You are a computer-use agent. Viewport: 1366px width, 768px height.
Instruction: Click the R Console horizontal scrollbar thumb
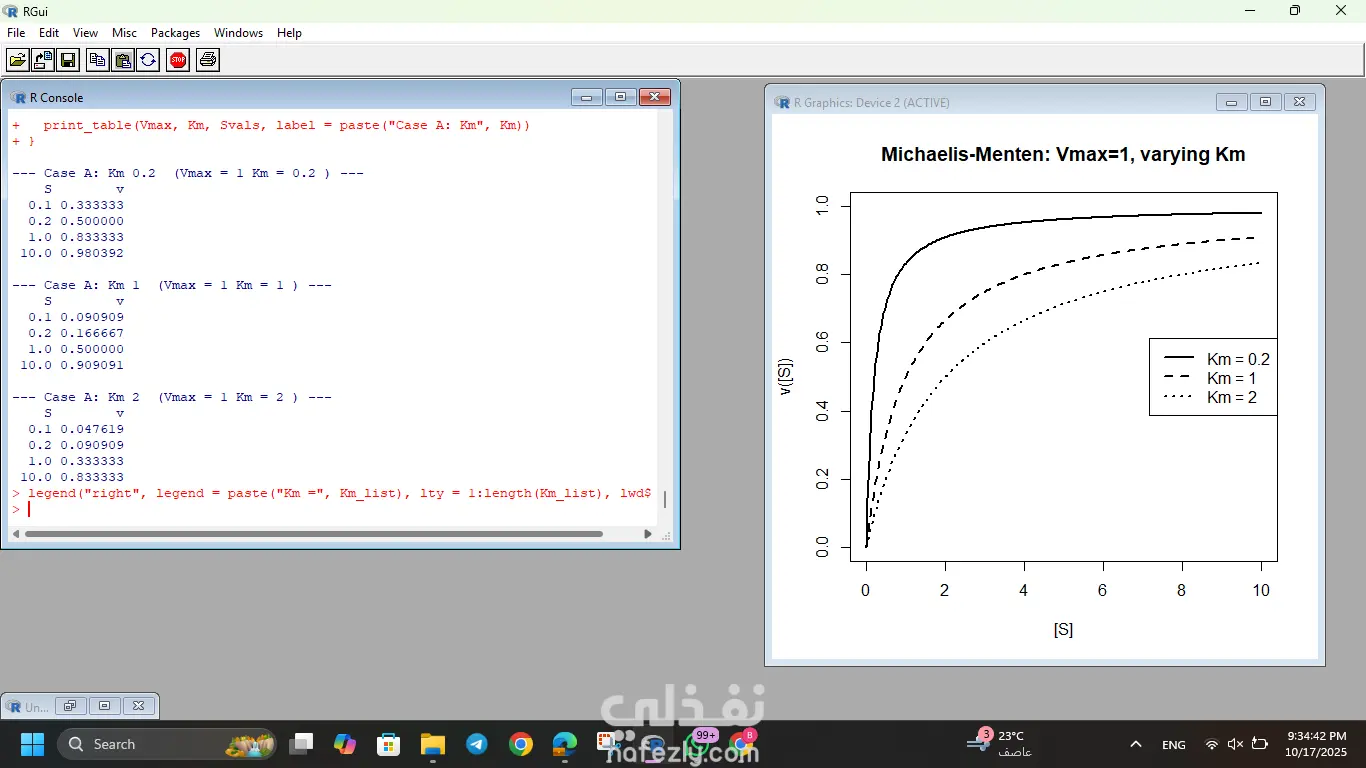pyautogui.click(x=314, y=534)
